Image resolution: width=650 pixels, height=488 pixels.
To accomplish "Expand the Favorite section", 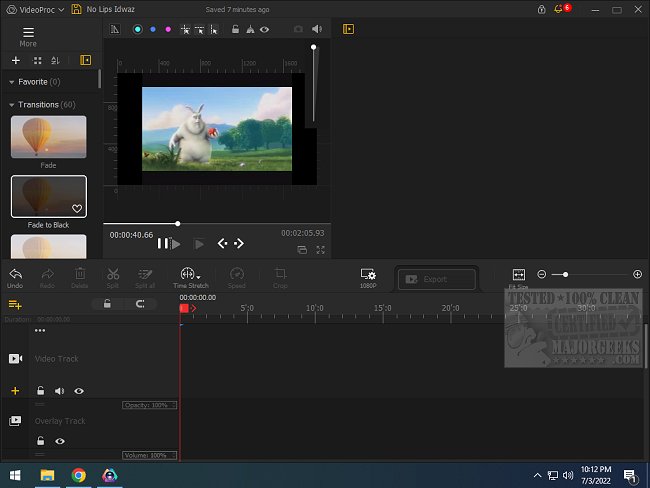I will click(x=11, y=82).
